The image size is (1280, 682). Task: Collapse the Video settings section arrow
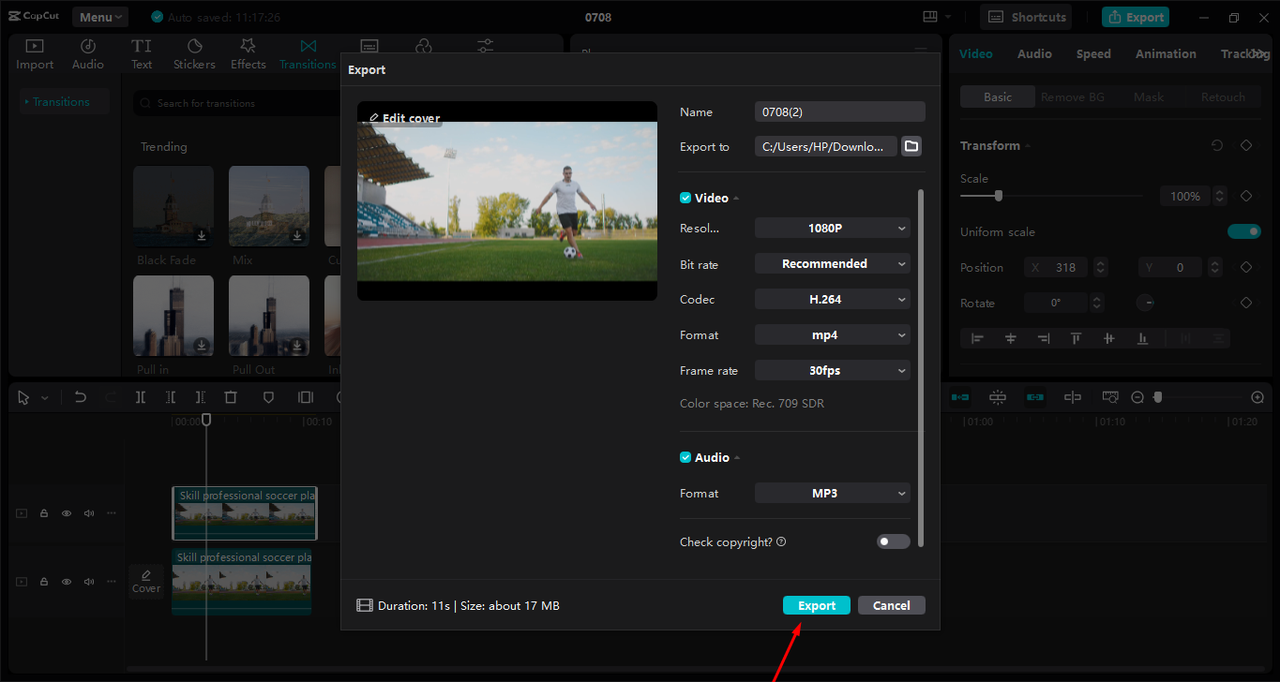click(x=737, y=198)
